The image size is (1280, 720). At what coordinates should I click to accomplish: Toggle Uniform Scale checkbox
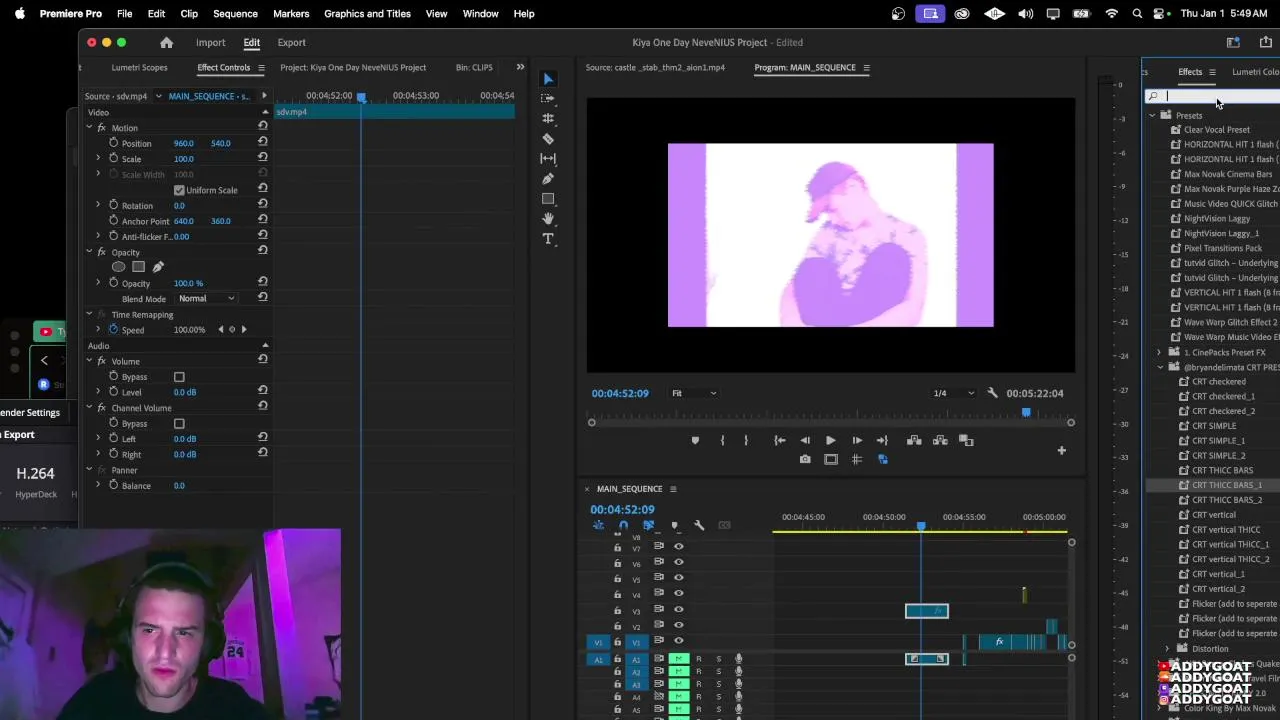coord(179,190)
